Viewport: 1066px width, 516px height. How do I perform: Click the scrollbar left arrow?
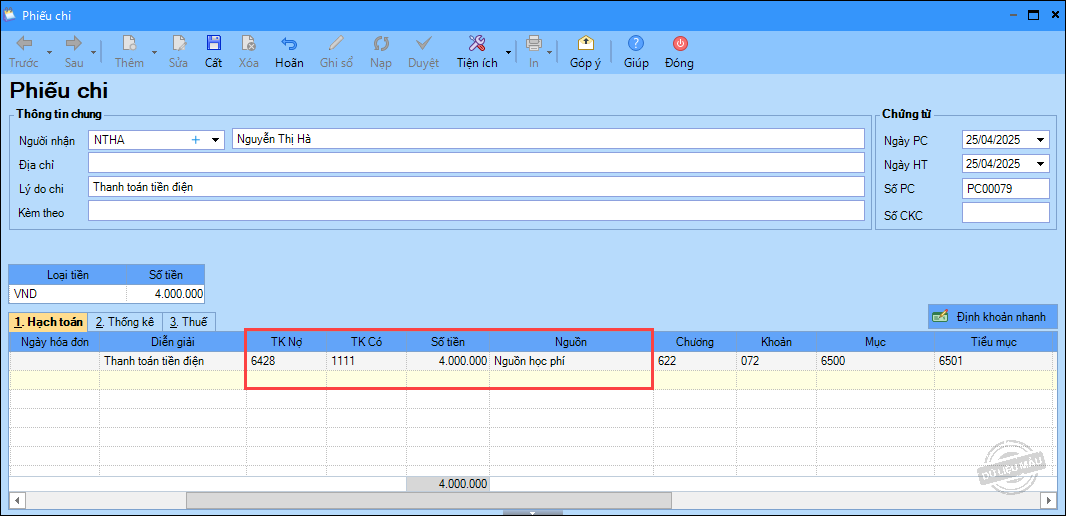pos(17,500)
